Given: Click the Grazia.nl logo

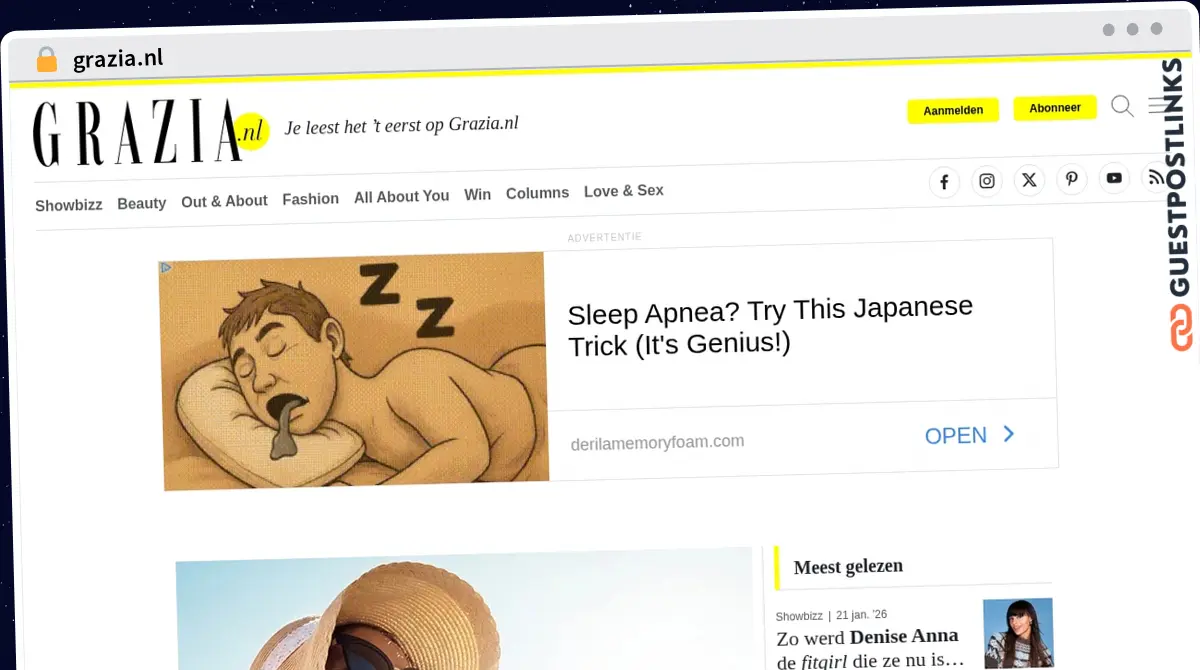Looking at the screenshot, I should [x=151, y=133].
